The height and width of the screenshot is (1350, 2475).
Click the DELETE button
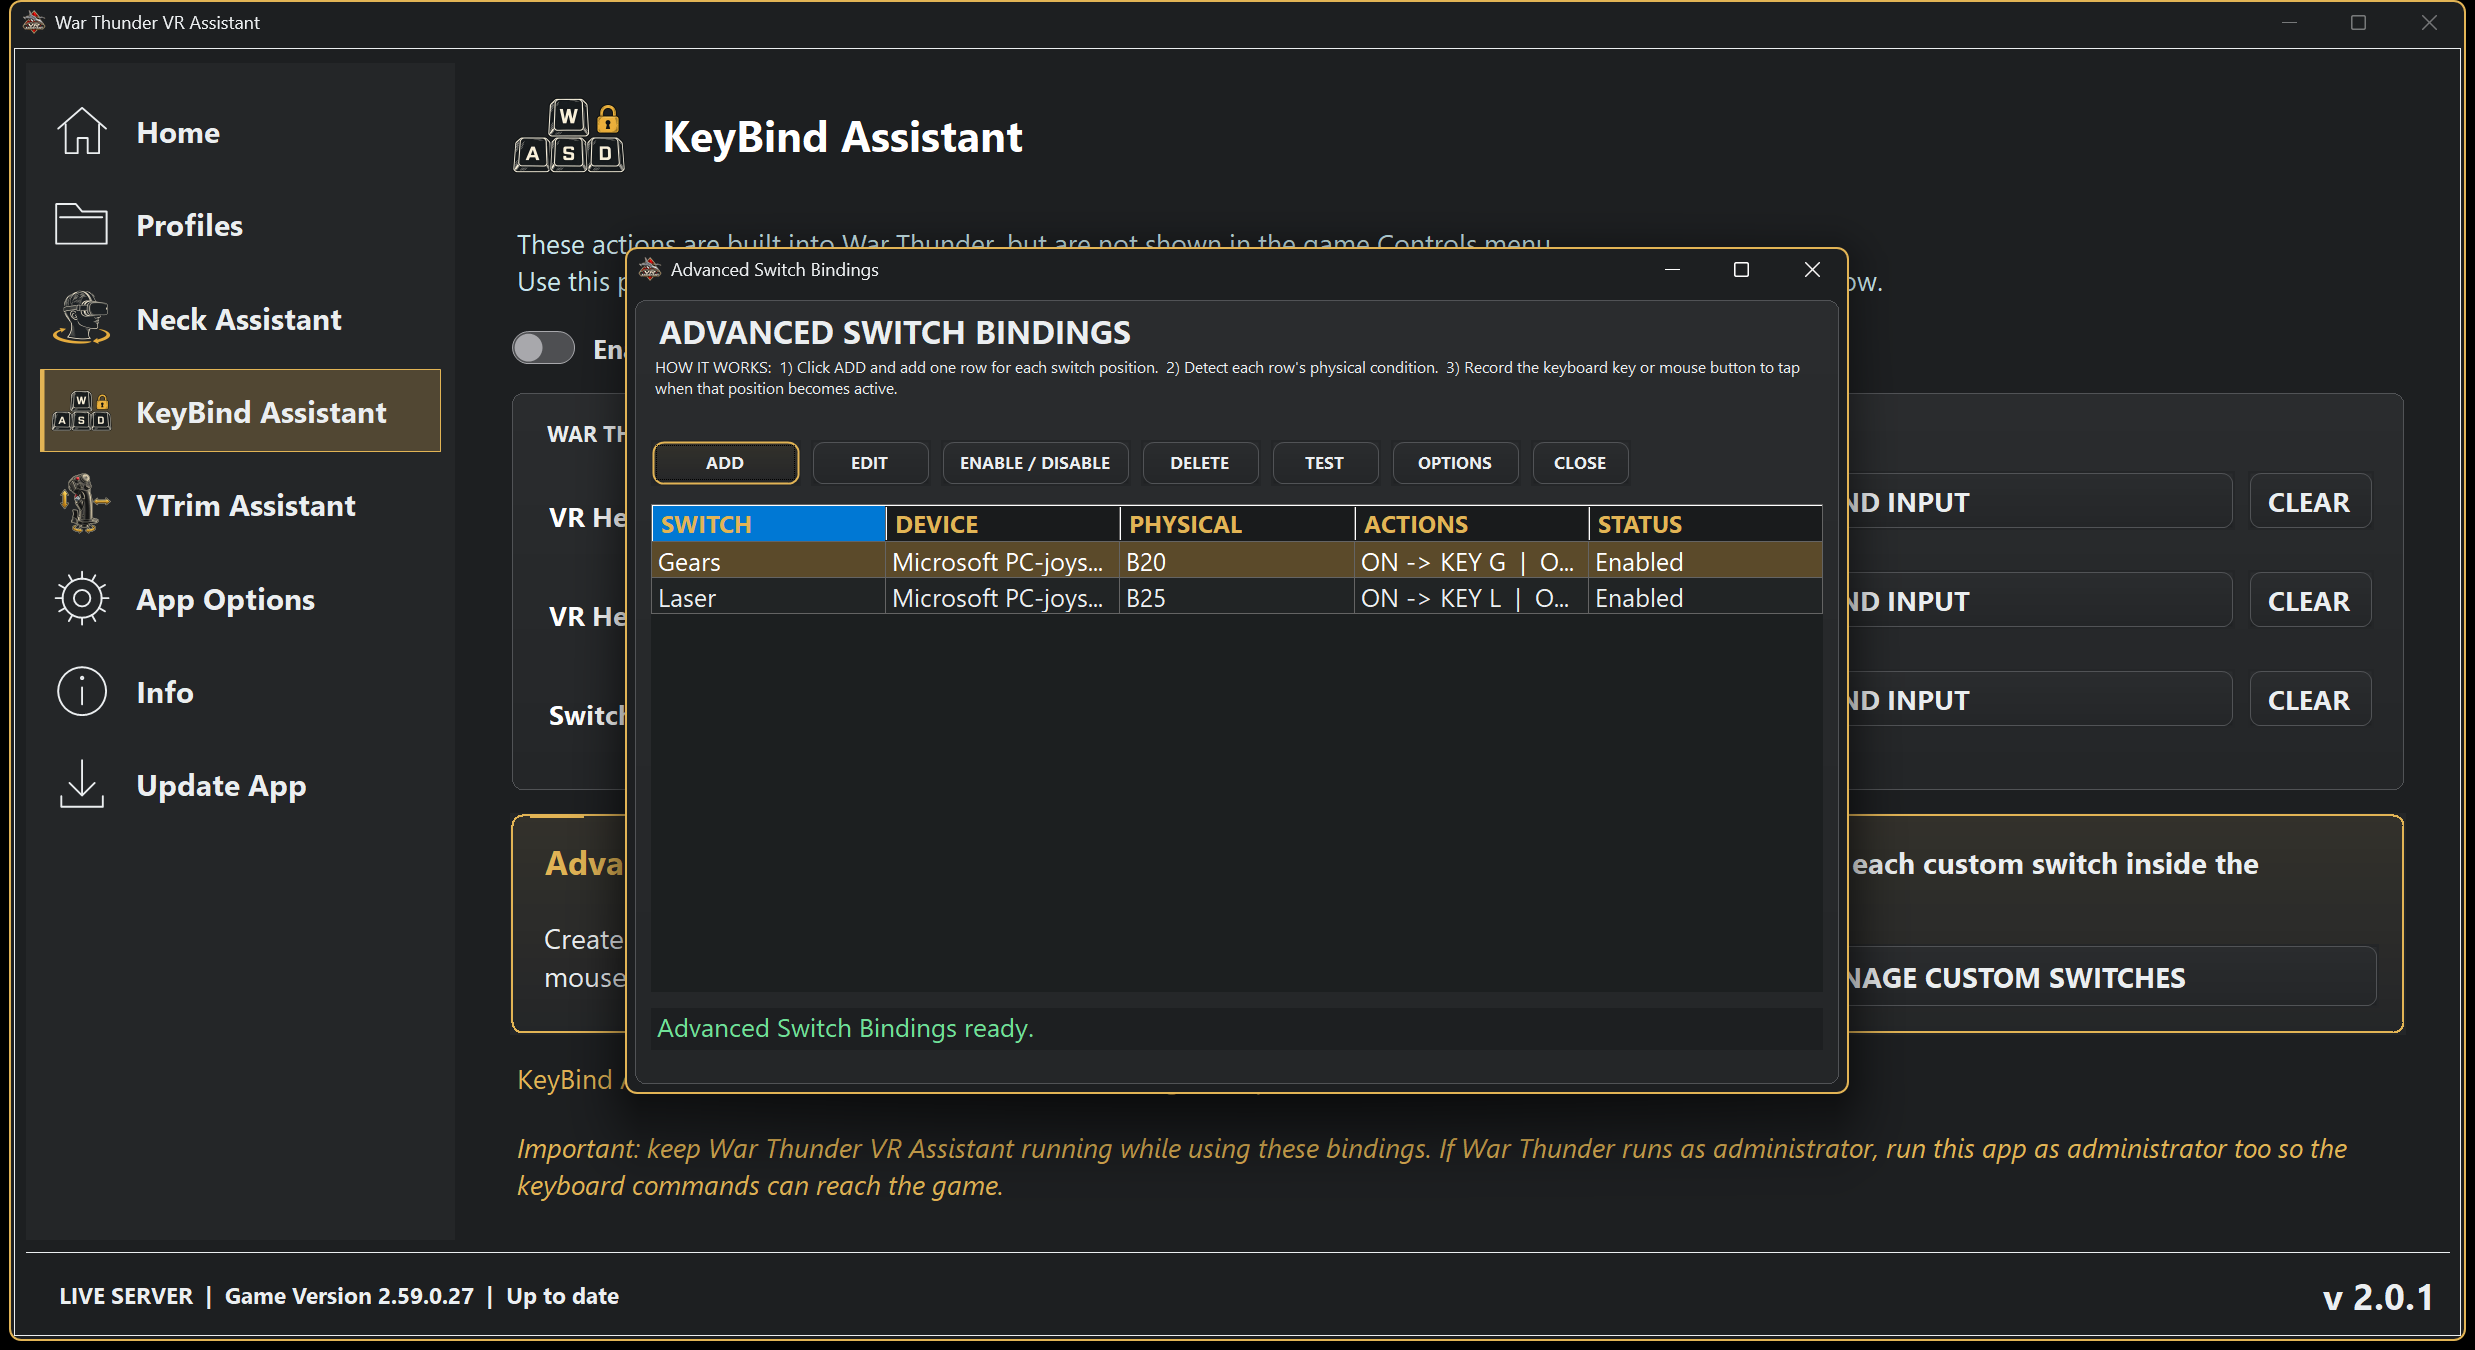click(x=1200, y=463)
